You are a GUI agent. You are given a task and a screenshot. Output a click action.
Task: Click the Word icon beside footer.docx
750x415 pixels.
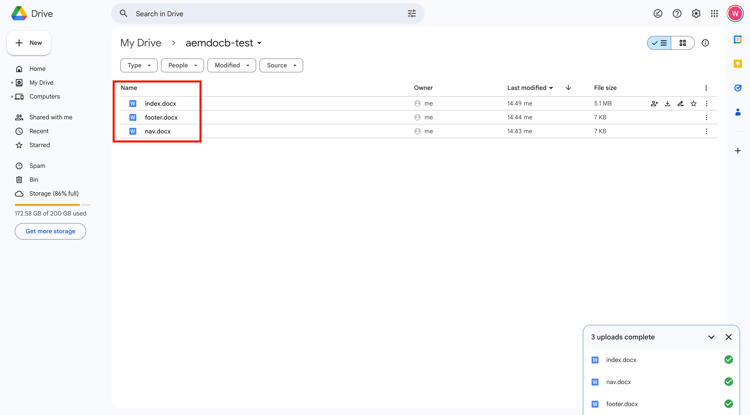[x=133, y=117]
